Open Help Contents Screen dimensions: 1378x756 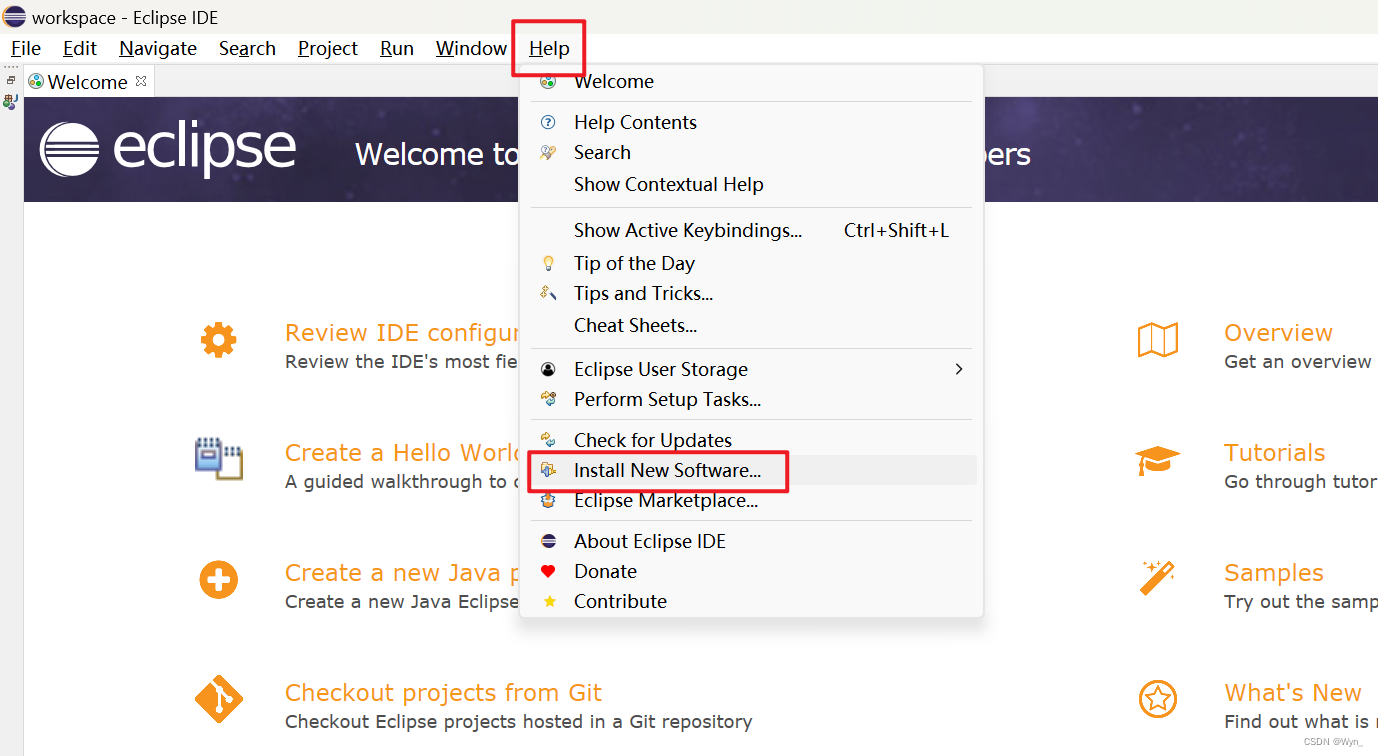pos(751,122)
